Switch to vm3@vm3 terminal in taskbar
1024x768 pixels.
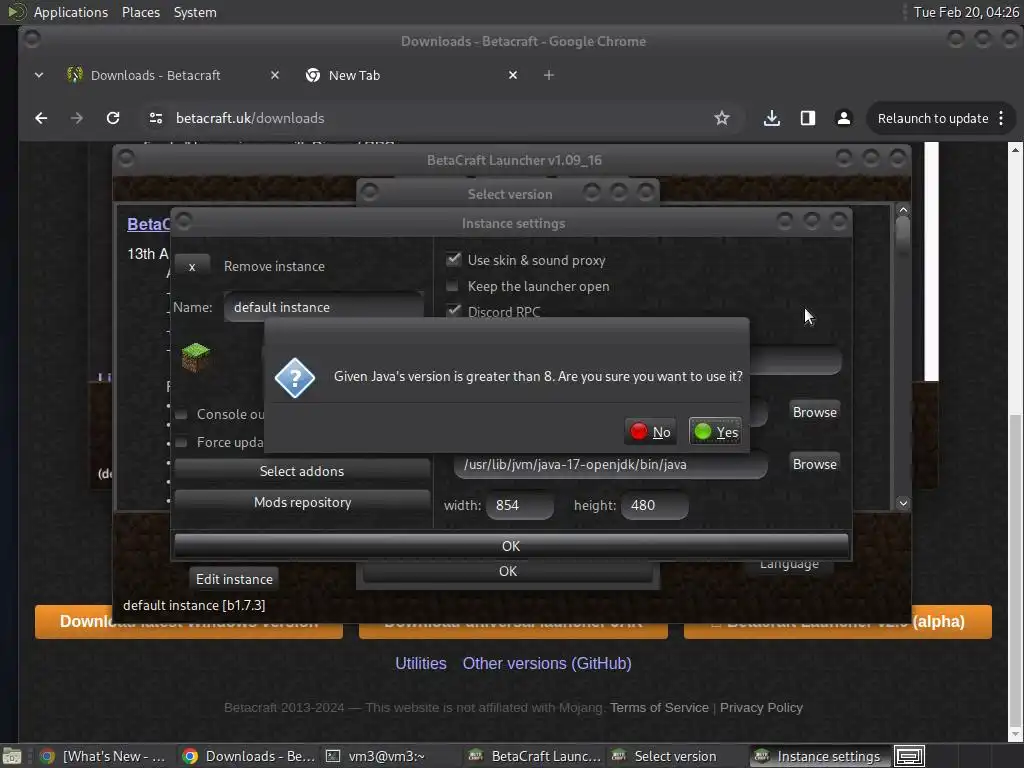[387, 756]
